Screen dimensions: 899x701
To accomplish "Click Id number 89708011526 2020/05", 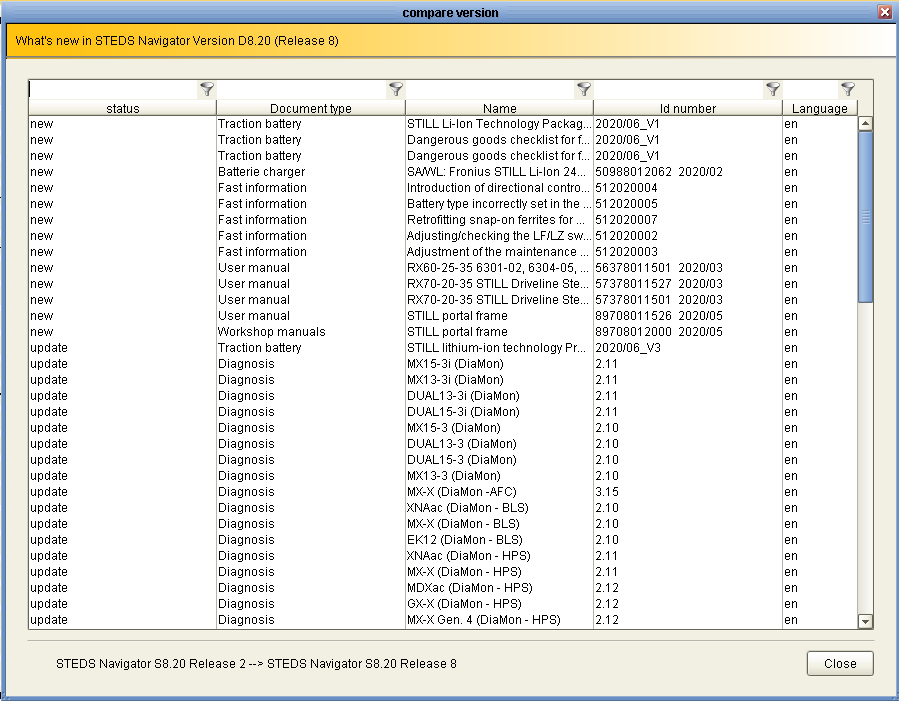I will [x=659, y=316].
